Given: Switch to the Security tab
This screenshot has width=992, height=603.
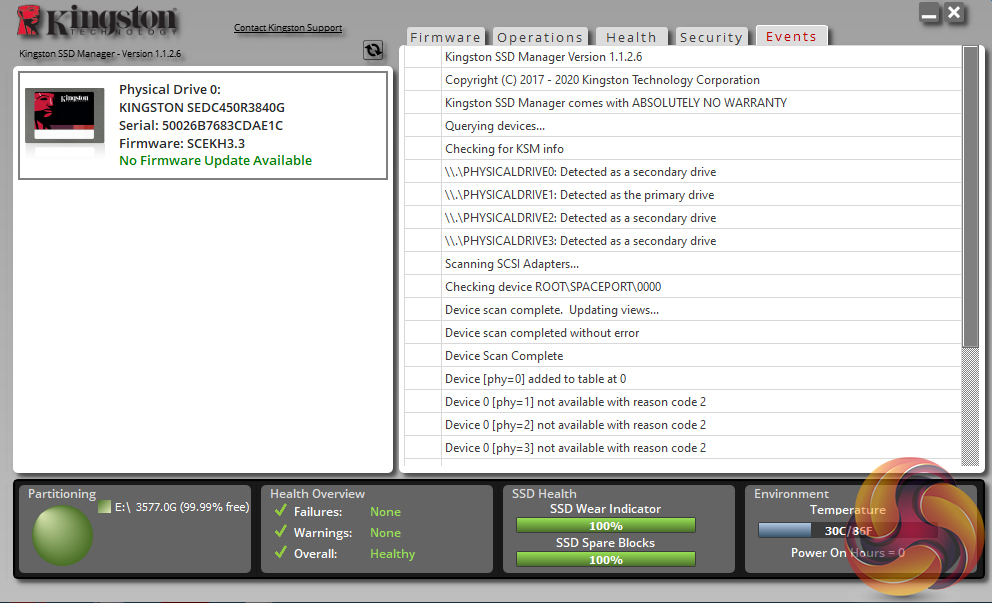Looking at the screenshot, I should point(711,37).
